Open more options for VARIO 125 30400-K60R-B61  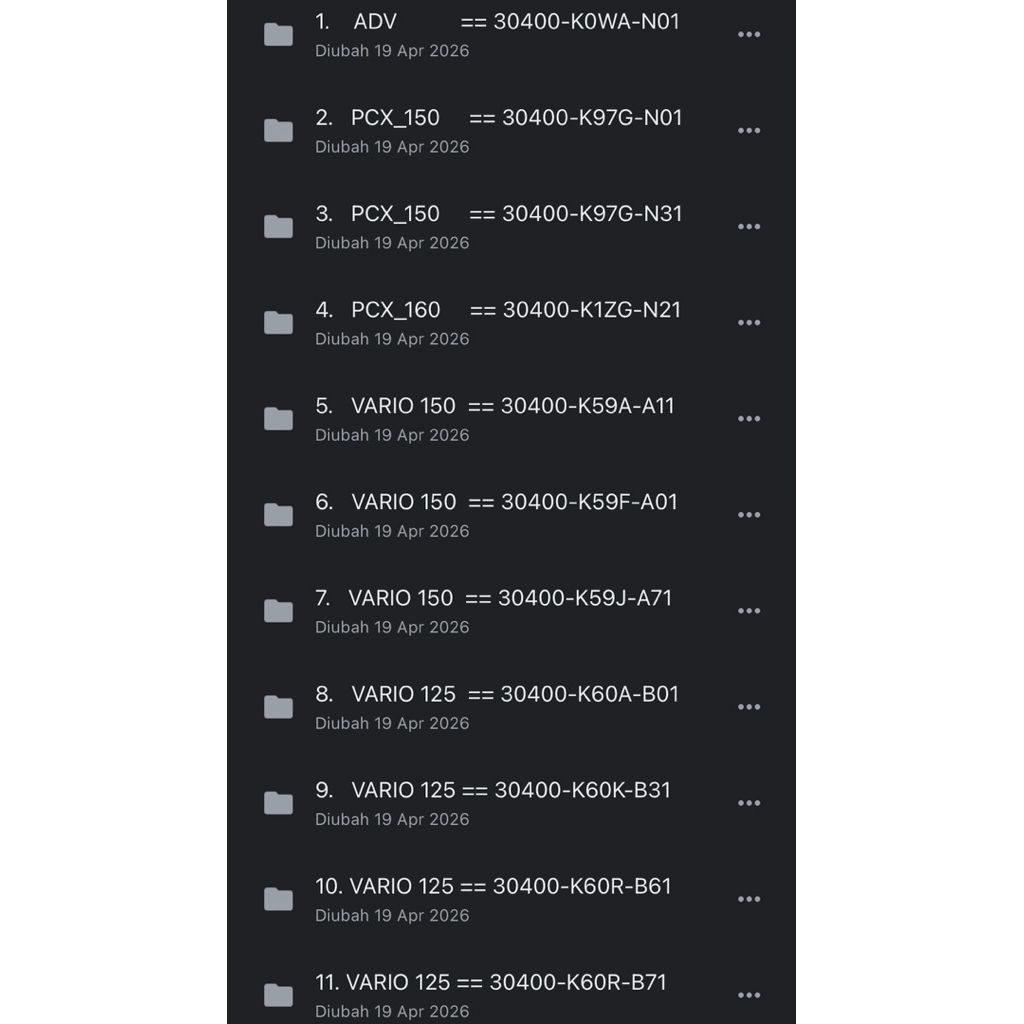[x=748, y=899]
